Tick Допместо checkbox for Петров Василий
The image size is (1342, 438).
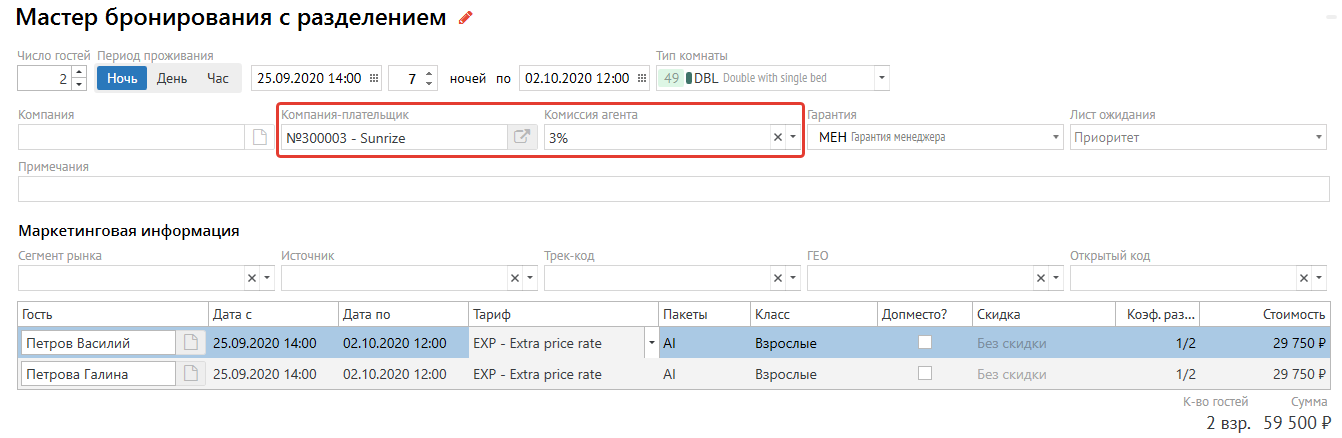click(925, 342)
